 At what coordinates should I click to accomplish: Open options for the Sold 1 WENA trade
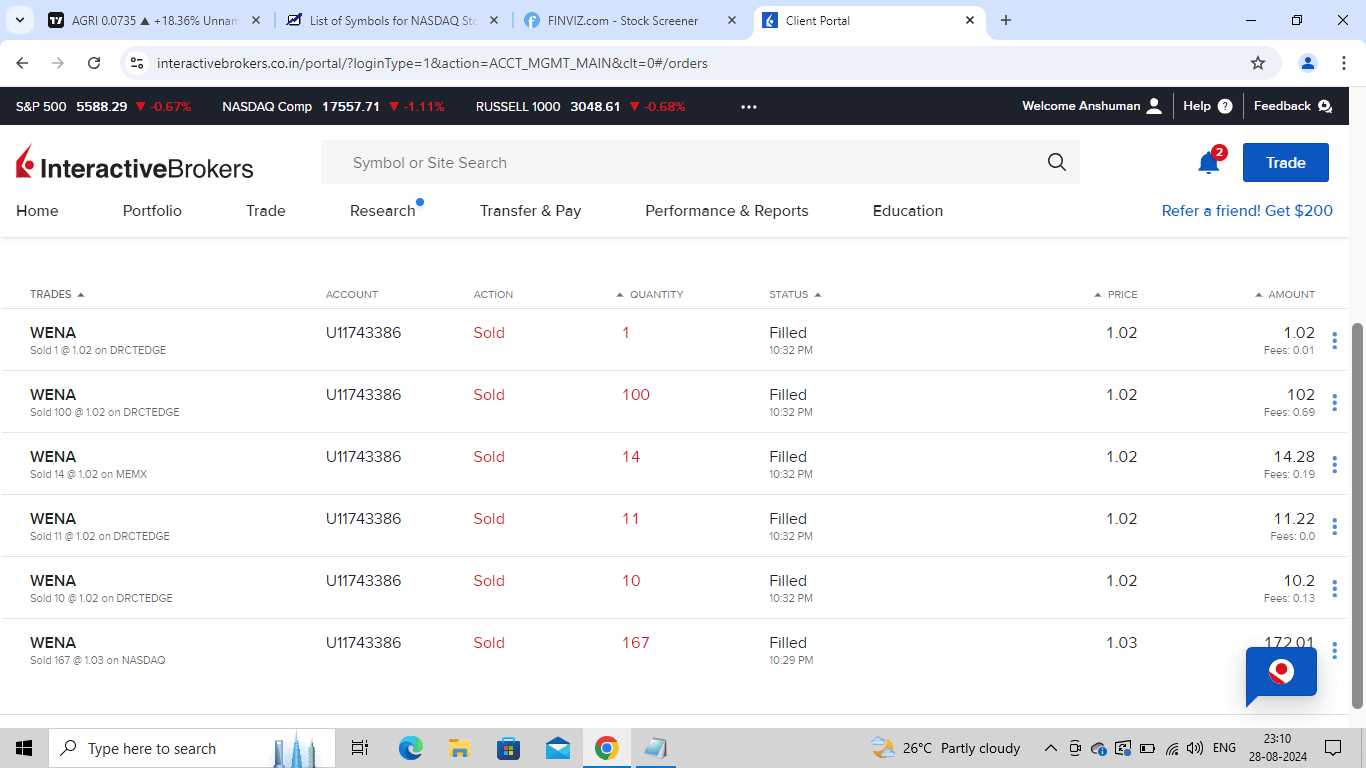(1334, 341)
